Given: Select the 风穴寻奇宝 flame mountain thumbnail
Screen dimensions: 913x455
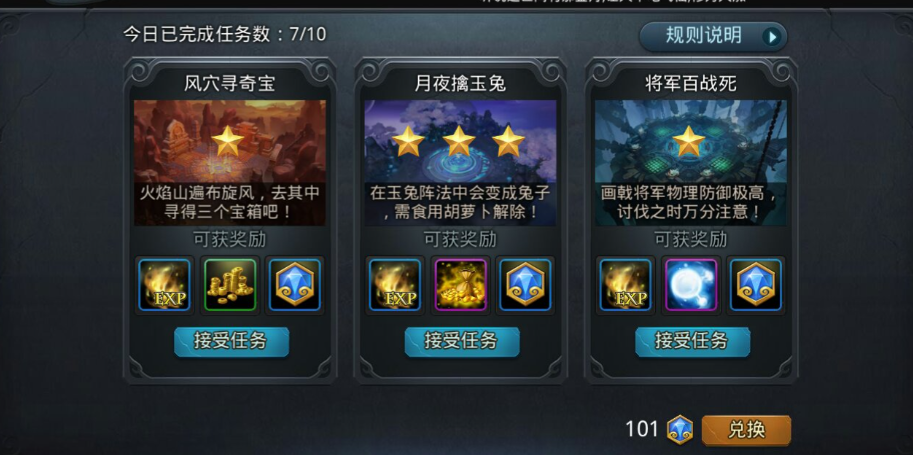Looking at the screenshot, I should (x=230, y=163).
